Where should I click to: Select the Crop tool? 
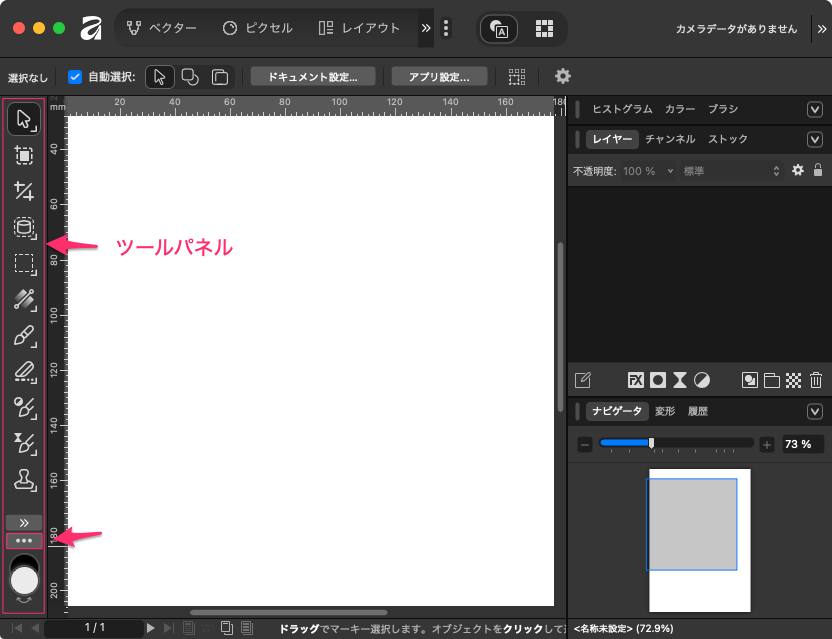coord(24,191)
